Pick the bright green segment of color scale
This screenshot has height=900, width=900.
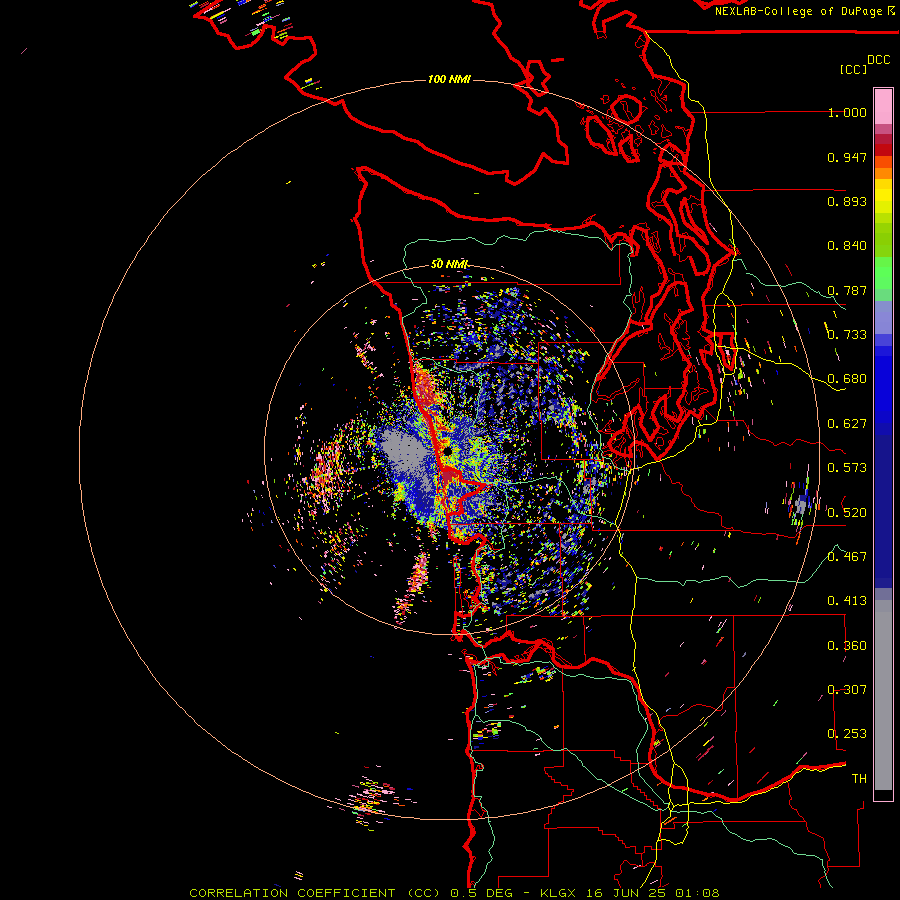coord(883,273)
